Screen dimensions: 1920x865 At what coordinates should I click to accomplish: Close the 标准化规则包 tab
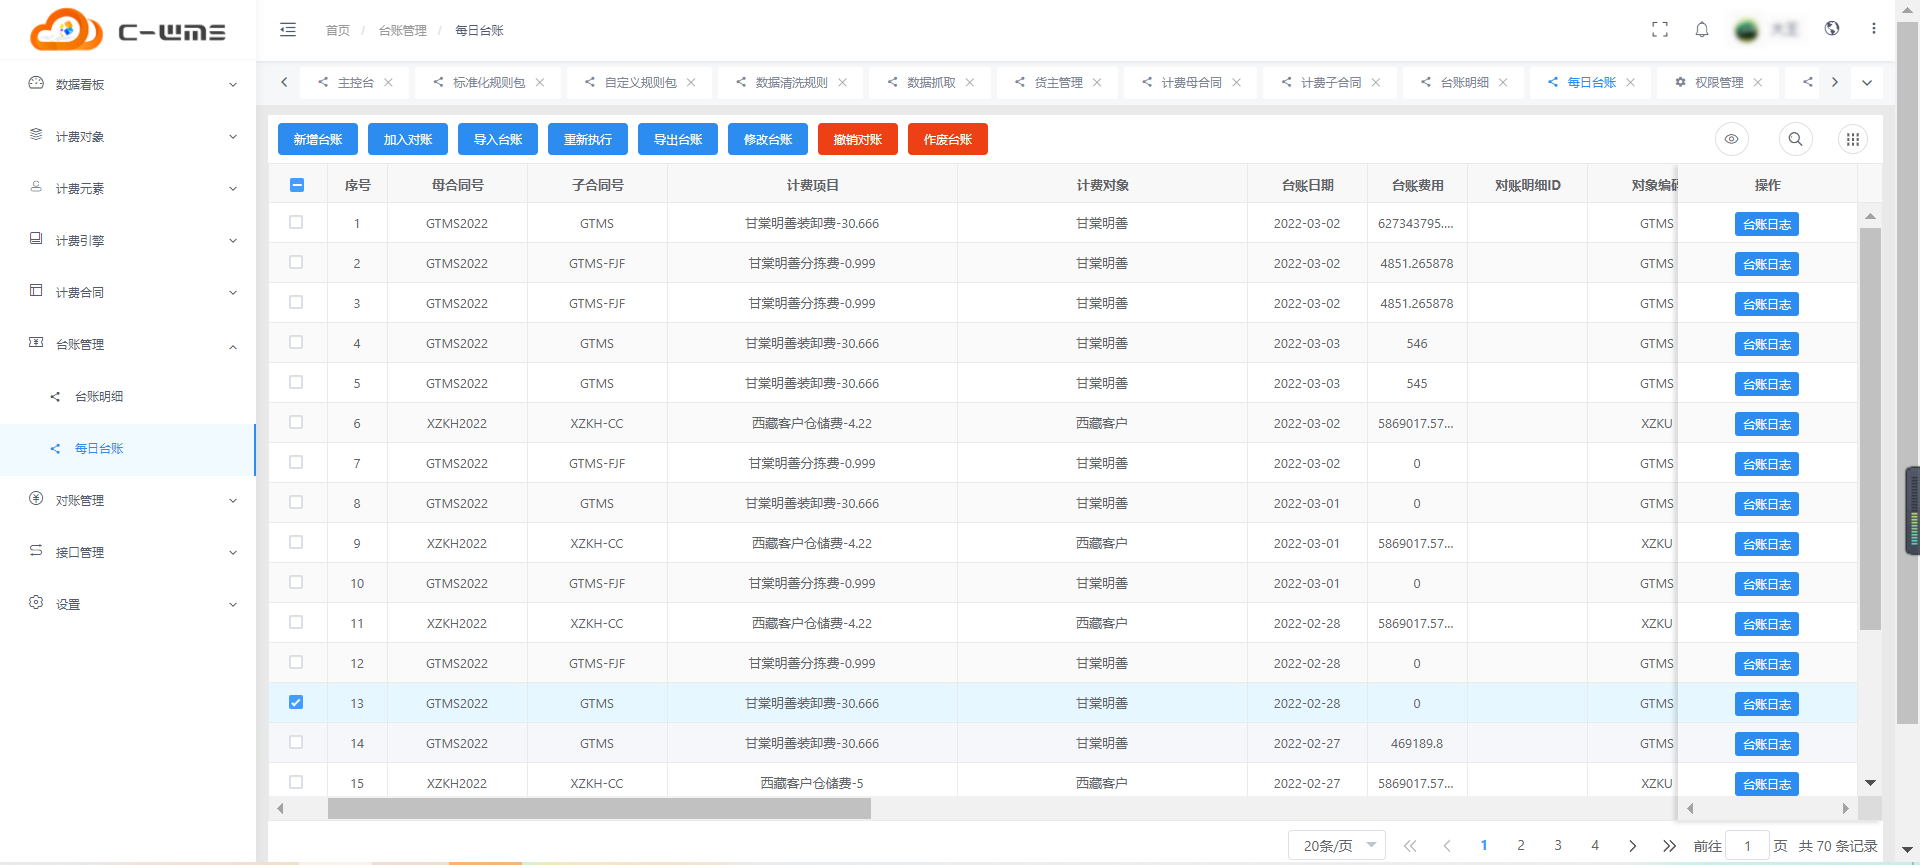(540, 82)
